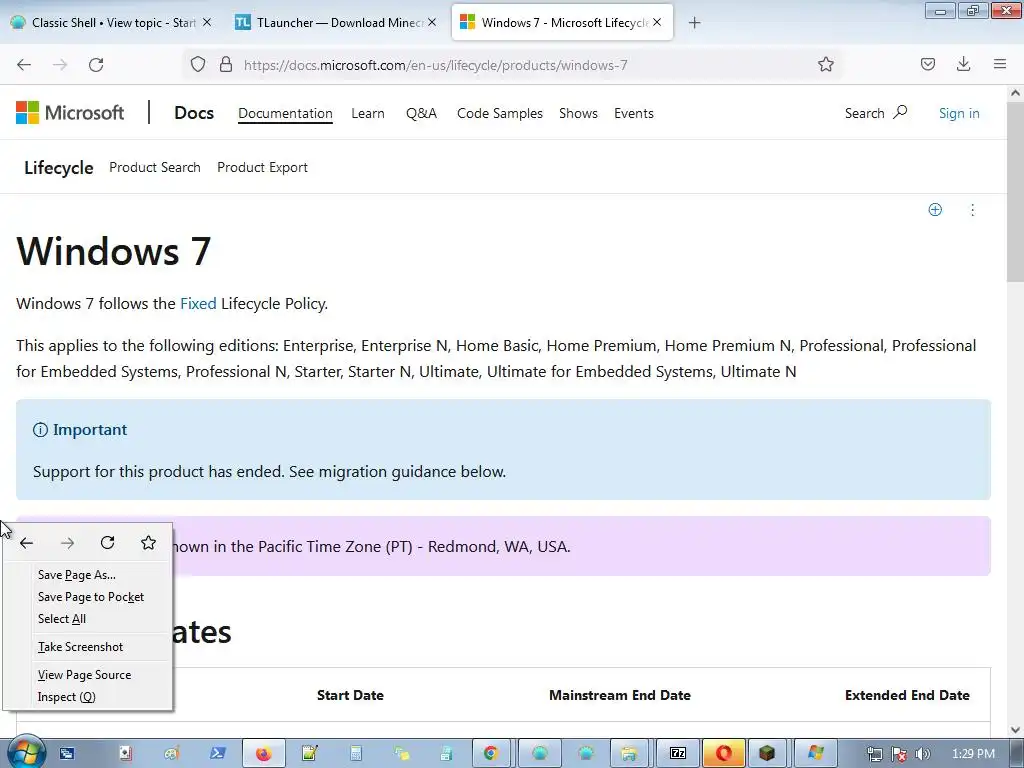
Task: Choose Inspect (Q) in the context menu
Action: coord(67,697)
